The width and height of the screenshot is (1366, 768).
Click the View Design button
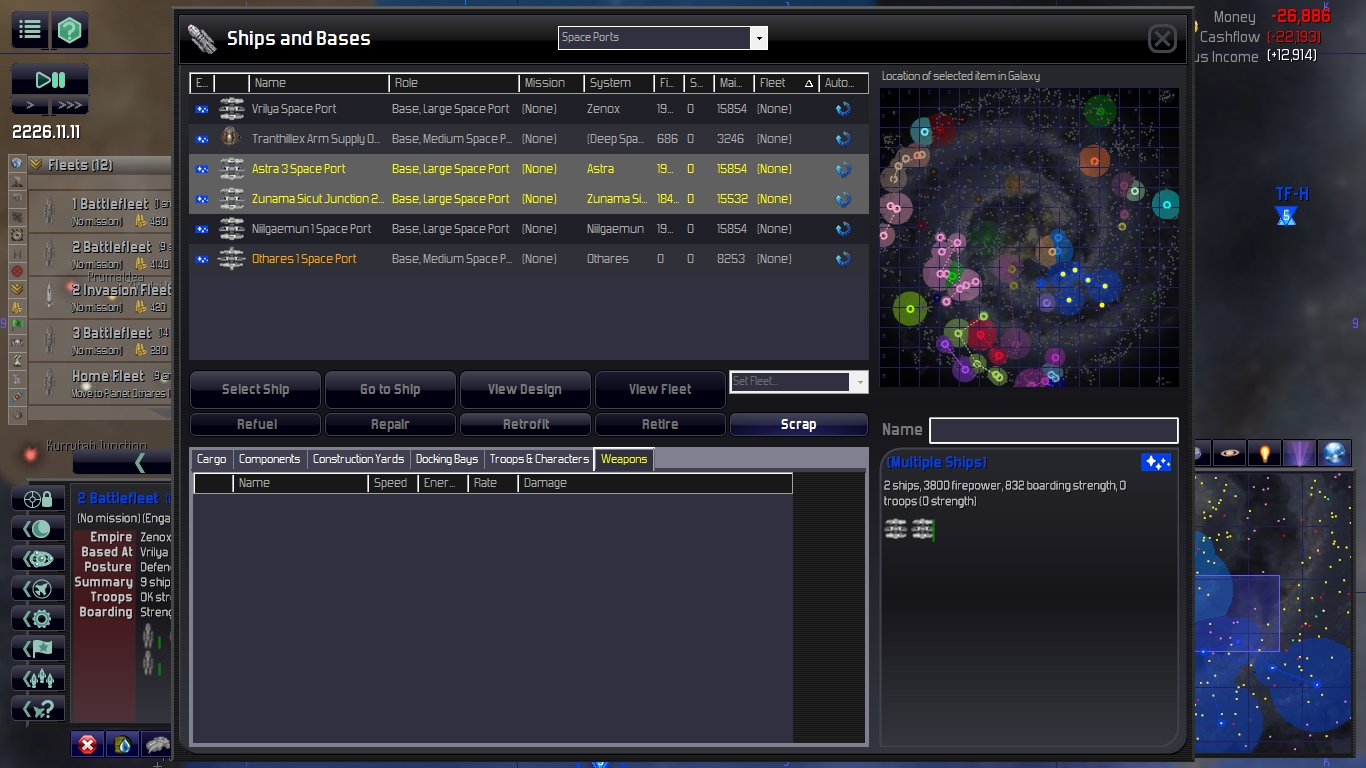click(x=525, y=389)
